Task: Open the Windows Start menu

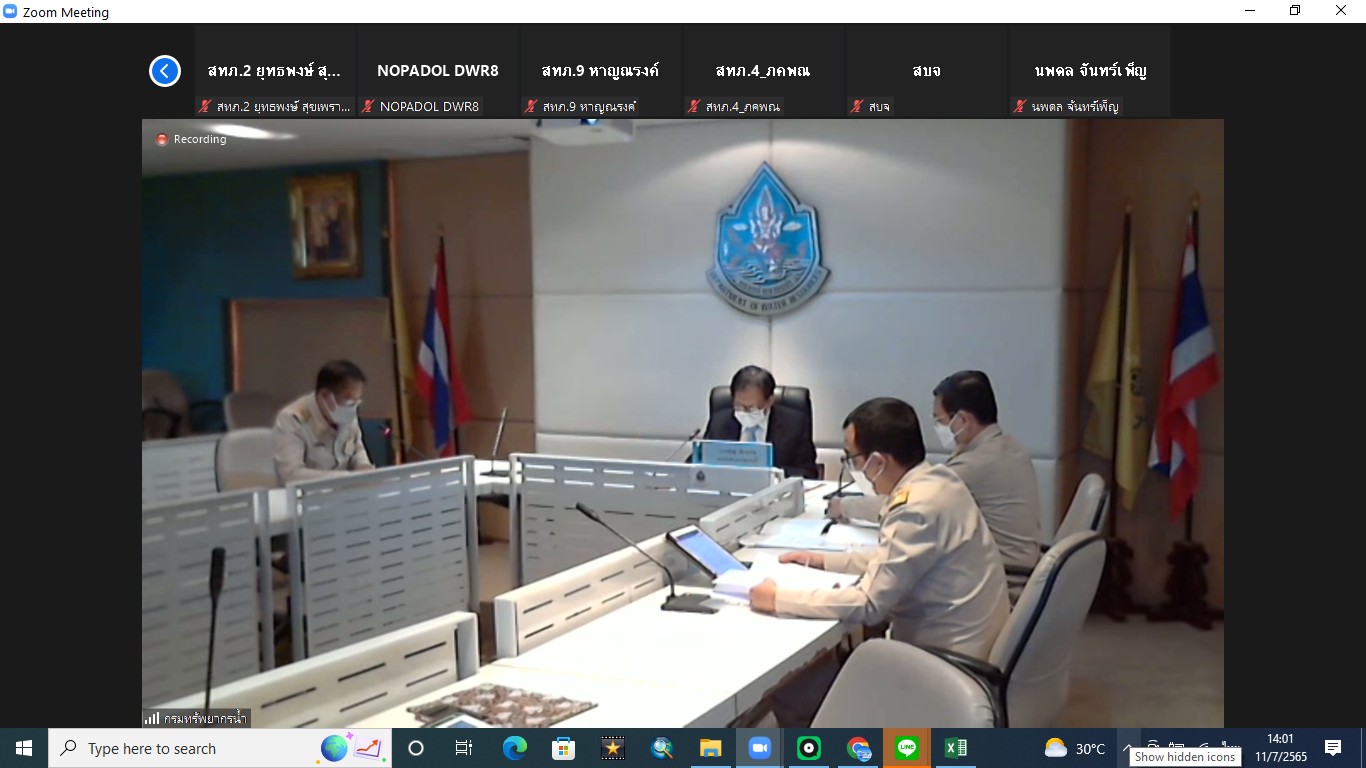Action: (x=24, y=748)
